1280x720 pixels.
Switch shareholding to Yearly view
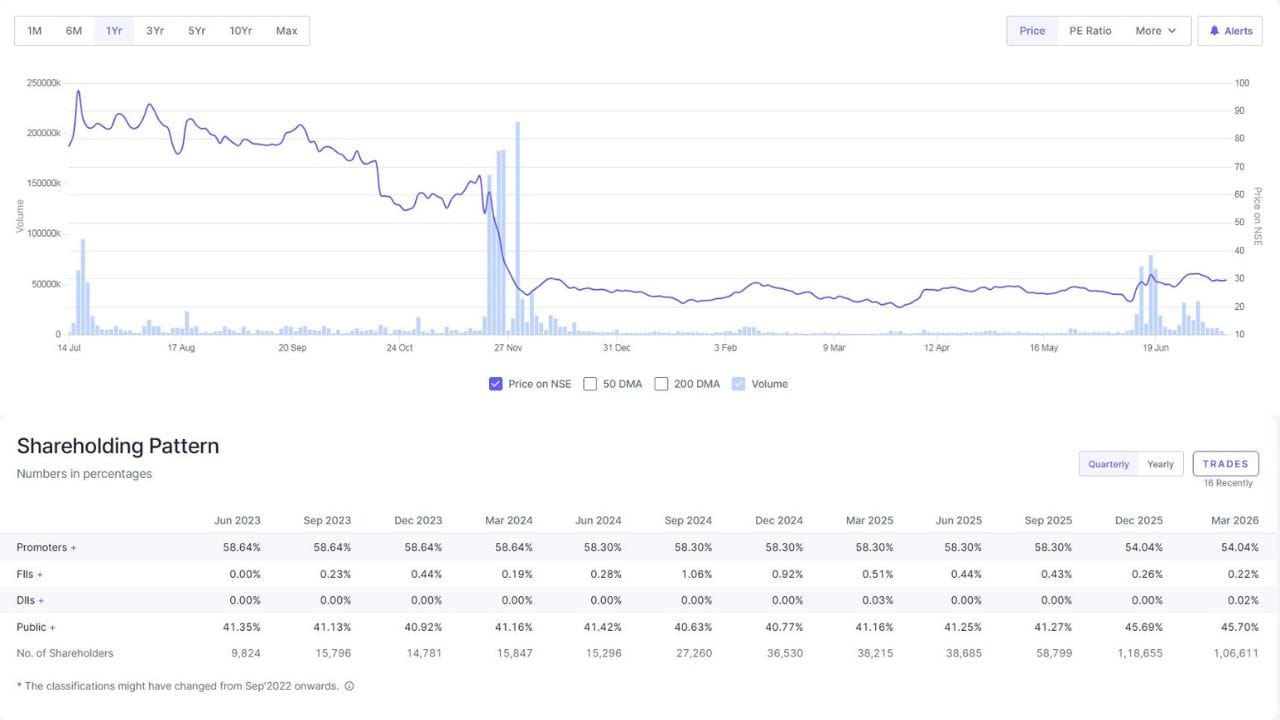point(1160,464)
